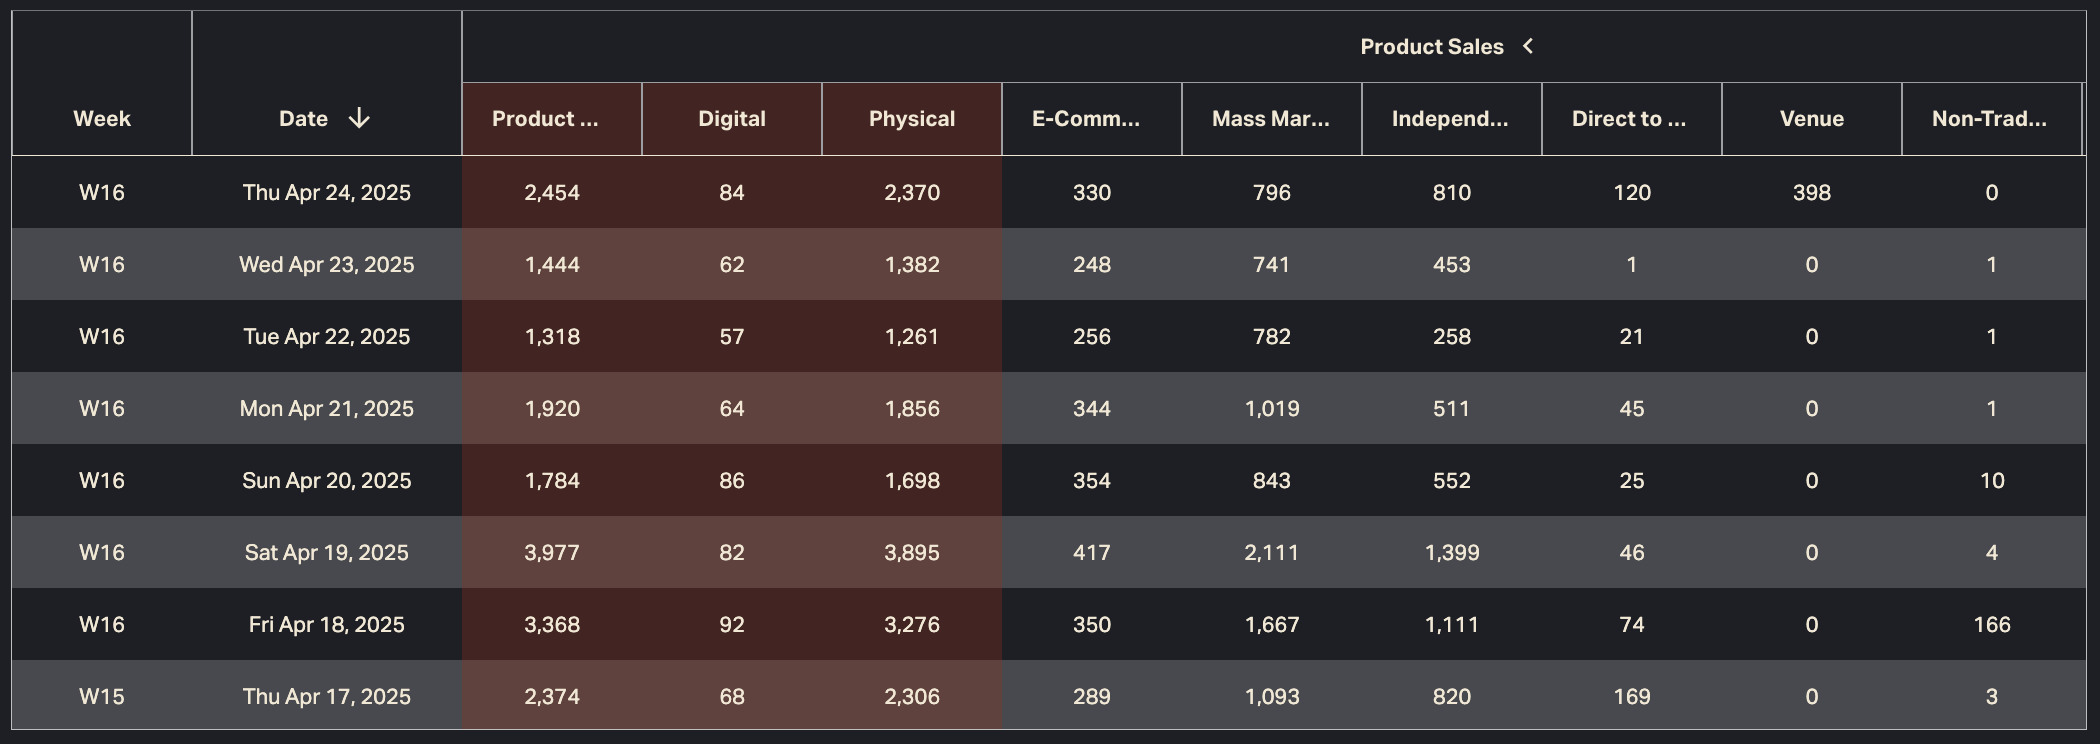This screenshot has width=2100, height=744.
Task: Select the Physical column header
Action: pos(911,119)
